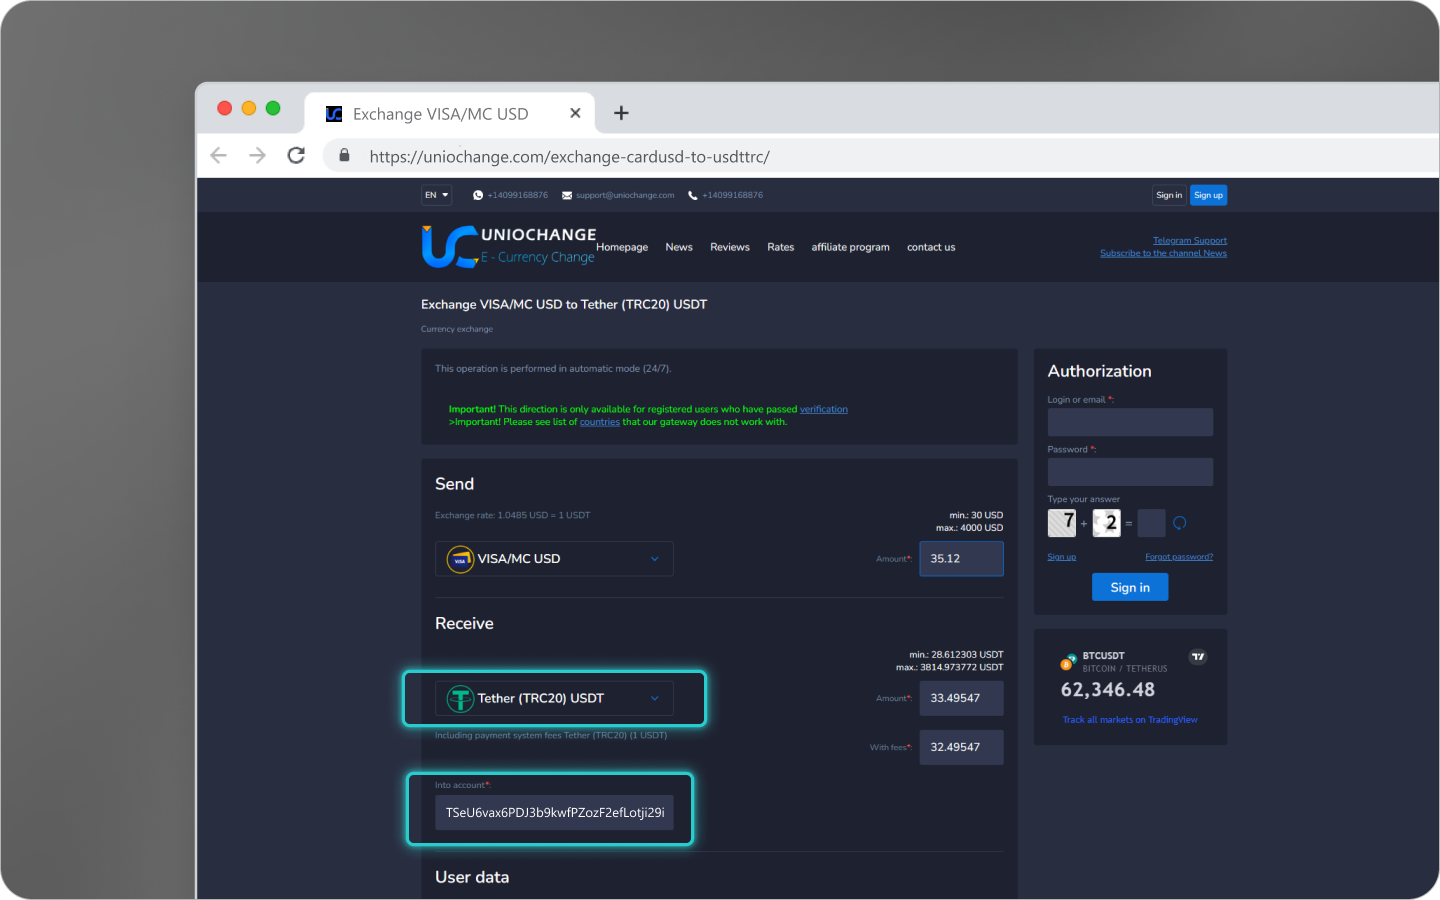
Task: Click the padlock icon in the address bar
Action: (x=343, y=156)
